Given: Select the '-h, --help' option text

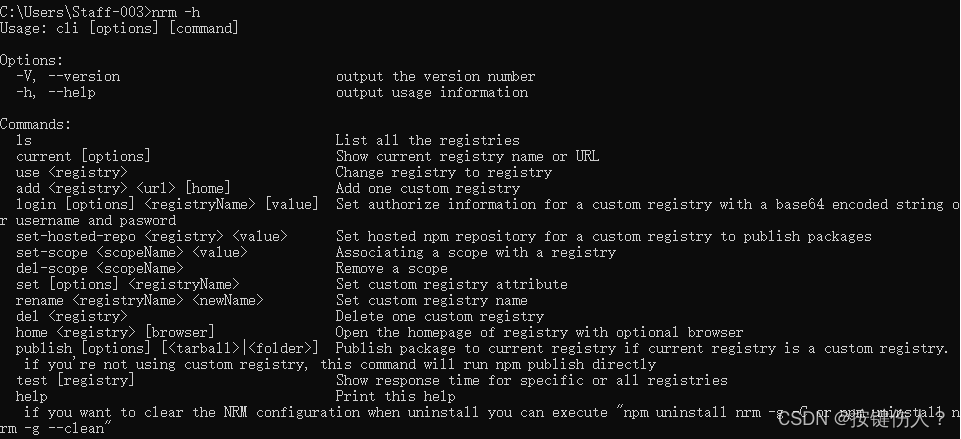Looking at the screenshot, I should 56,93.
